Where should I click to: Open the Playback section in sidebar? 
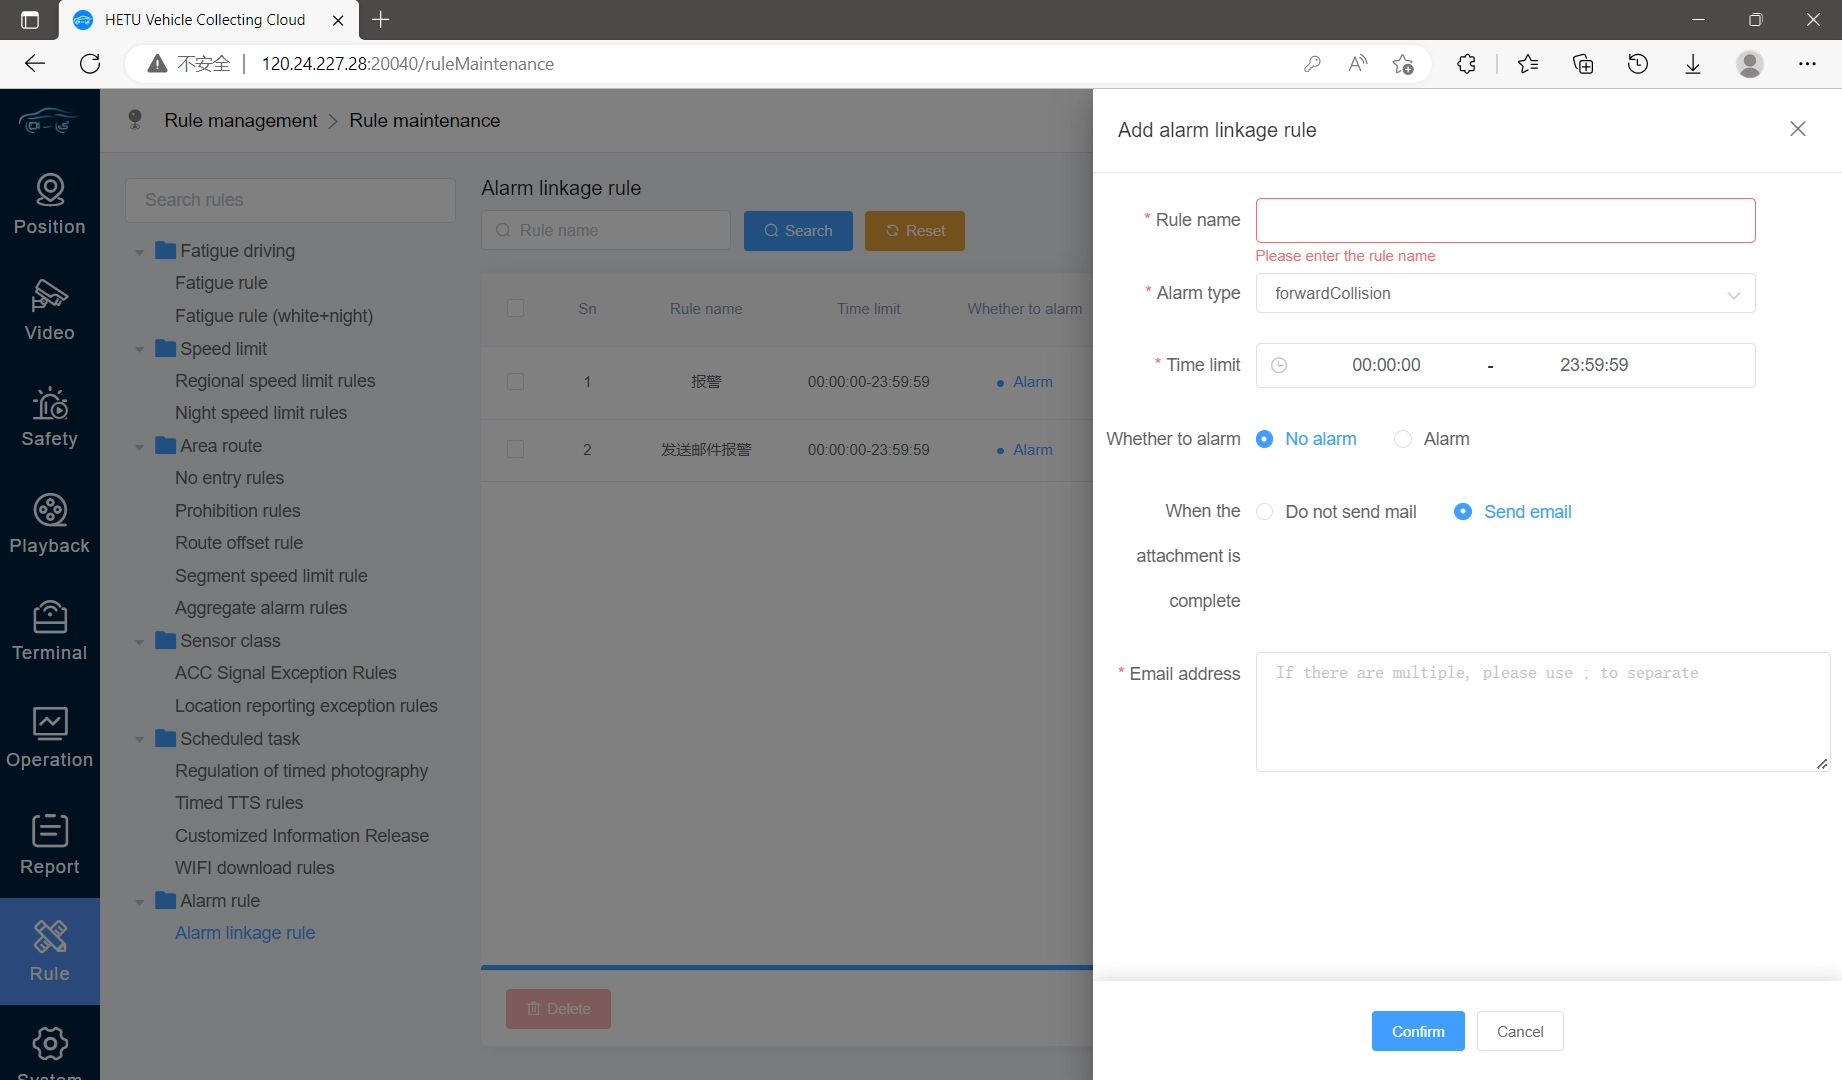click(49, 524)
